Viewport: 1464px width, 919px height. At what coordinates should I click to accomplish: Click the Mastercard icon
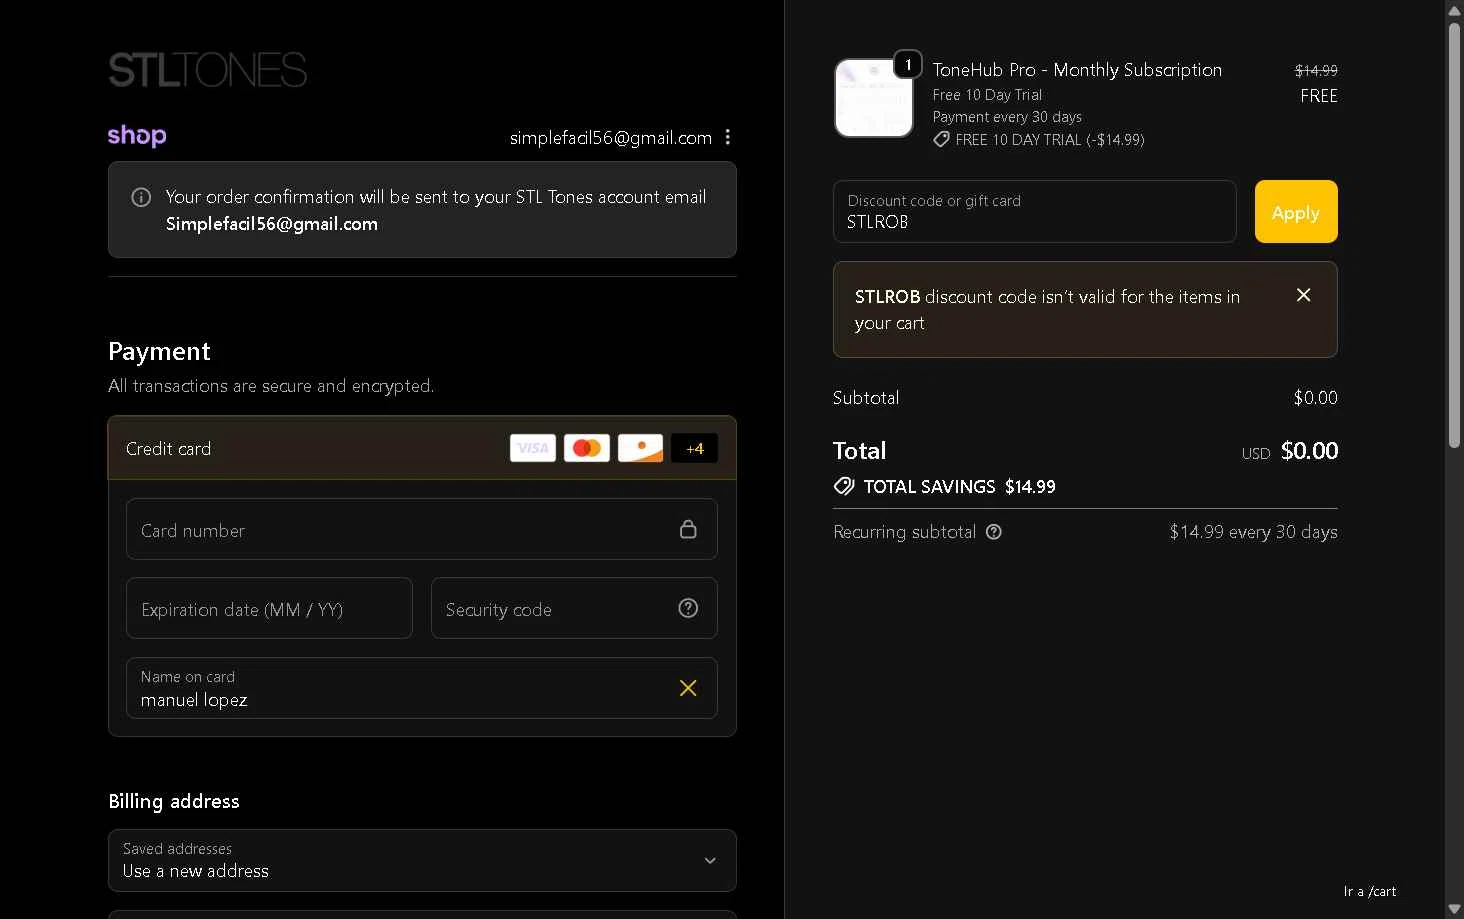[587, 448]
